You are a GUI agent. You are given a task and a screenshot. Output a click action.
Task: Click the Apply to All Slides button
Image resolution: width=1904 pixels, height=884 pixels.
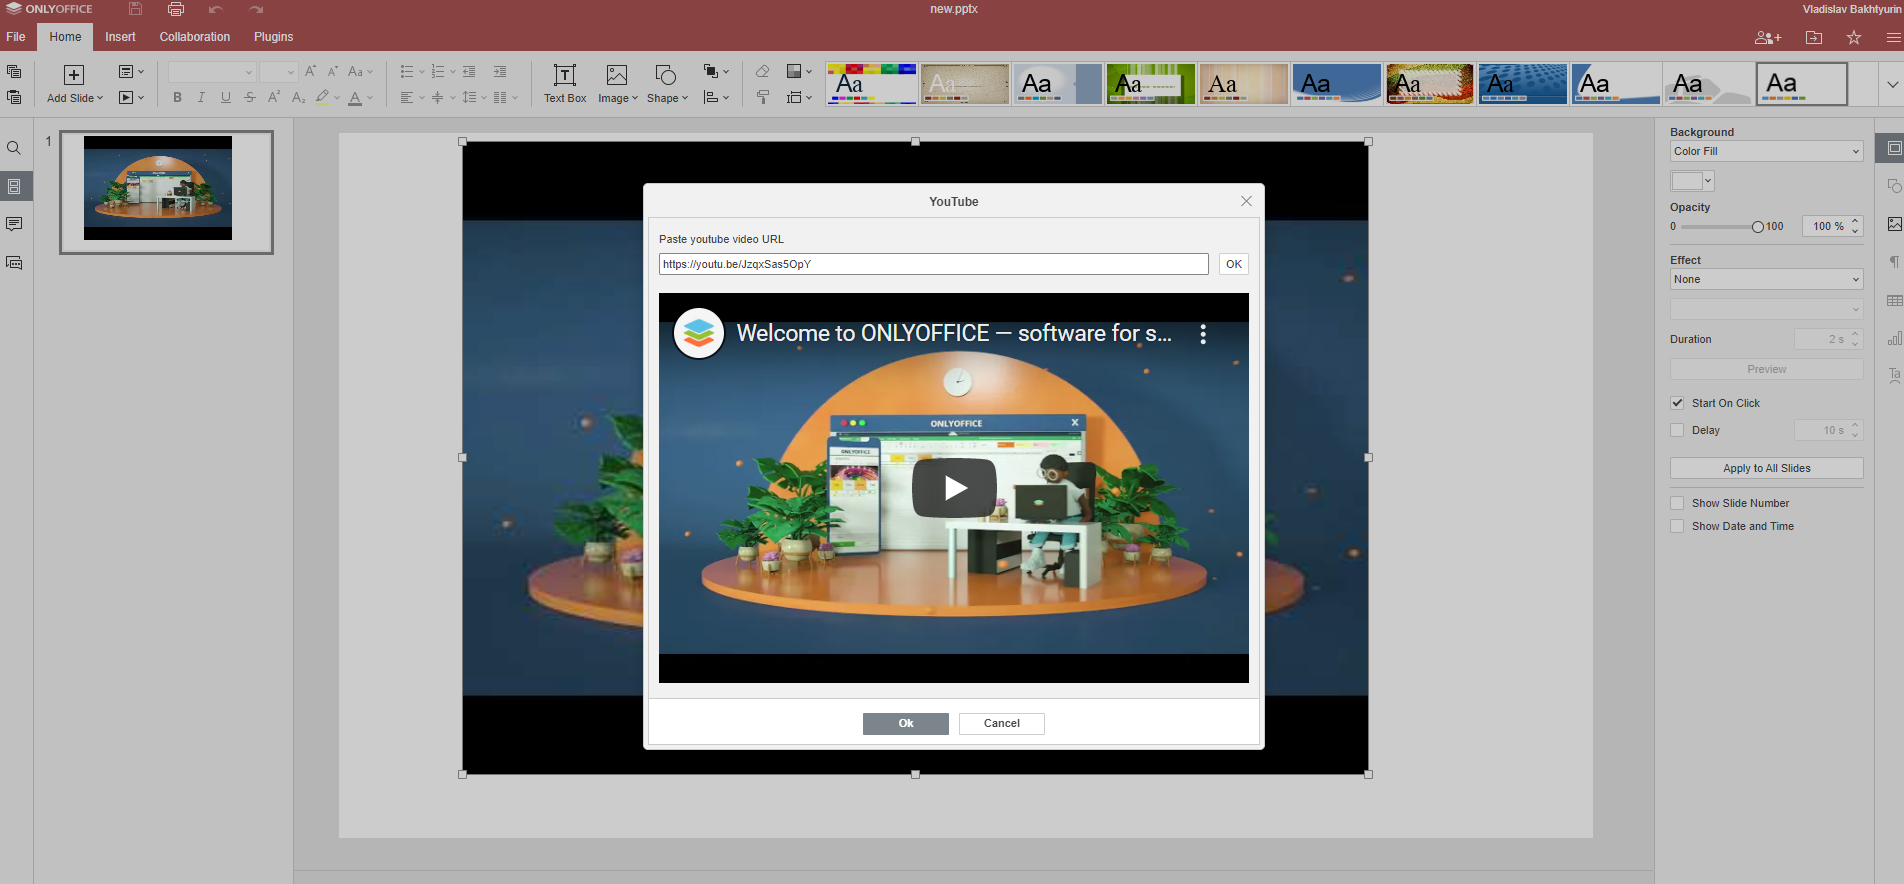pyautogui.click(x=1766, y=468)
